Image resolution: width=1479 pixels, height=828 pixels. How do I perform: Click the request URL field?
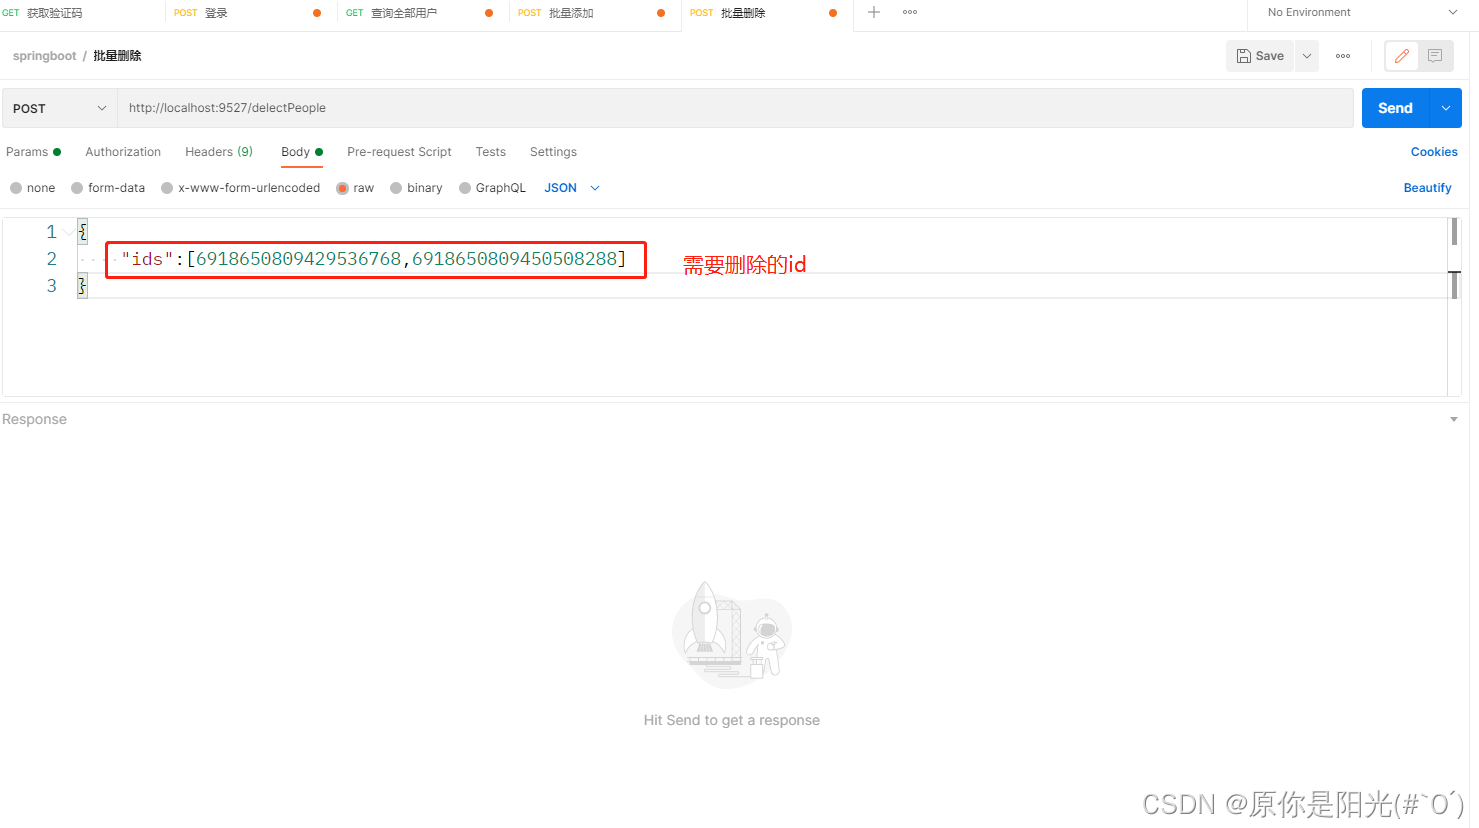(x=735, y=108)
